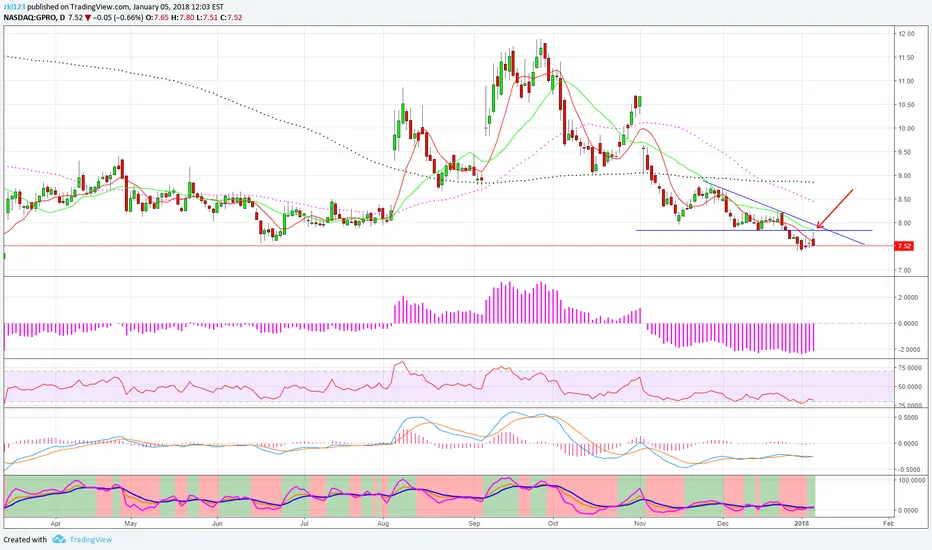Click the -0.5000 MACD scale label
This screenshot has width=932, height=550.
pos(907,470)
